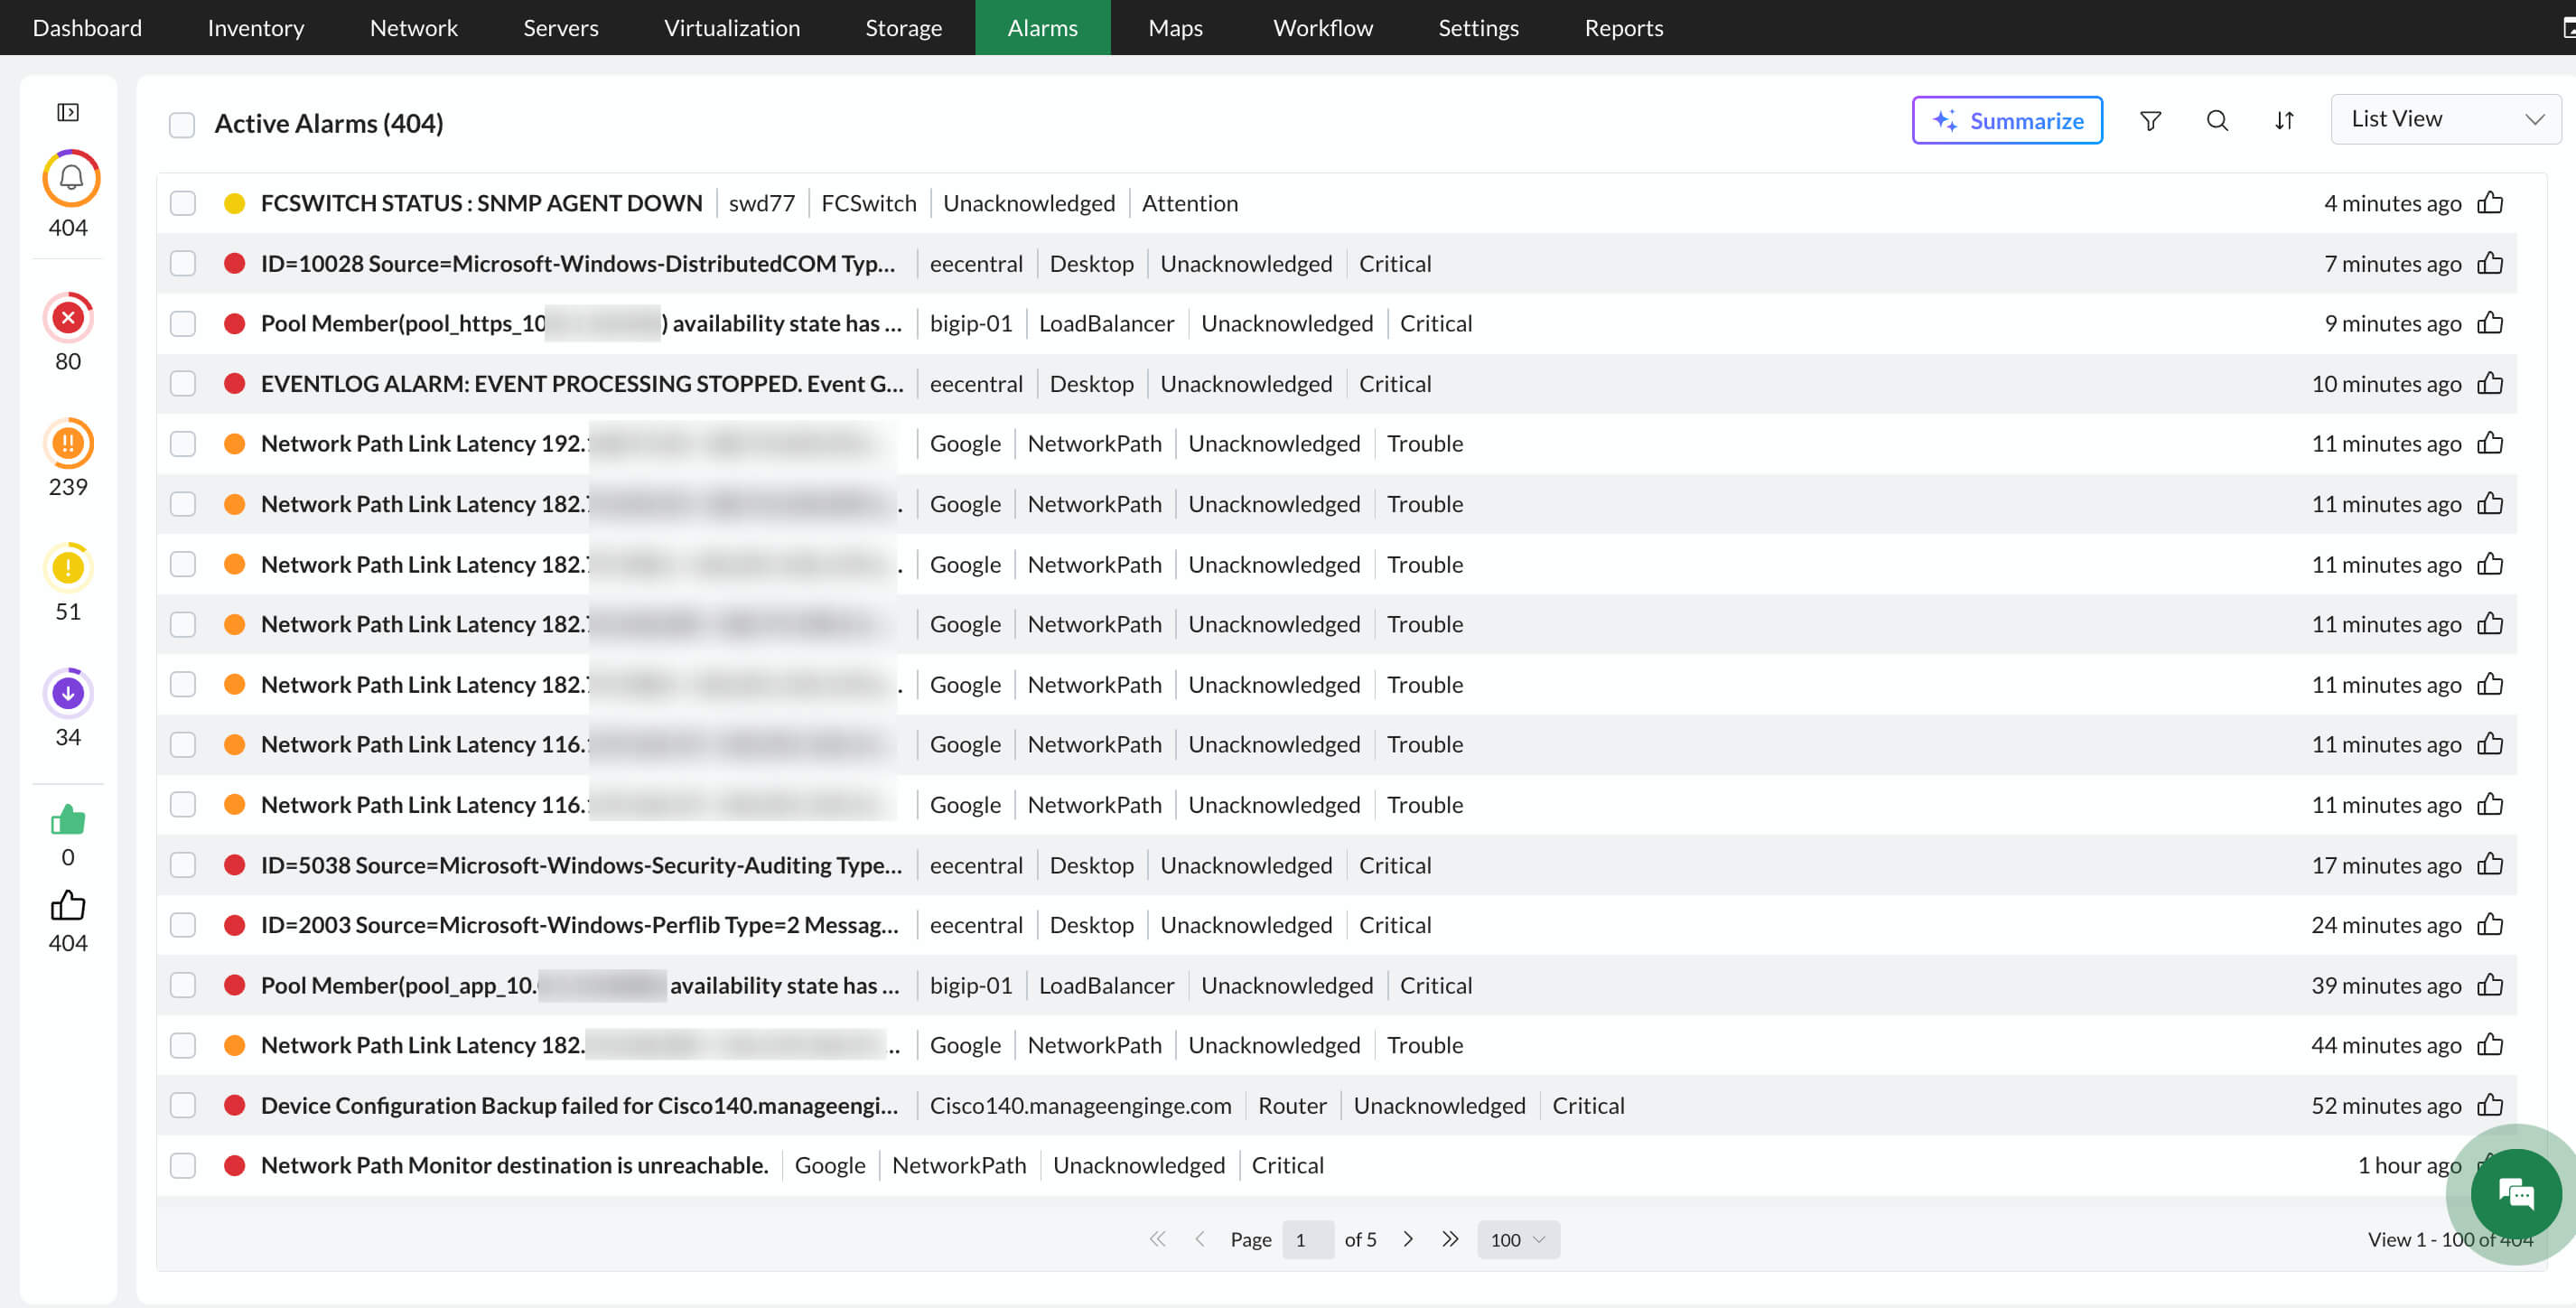Screen dimensions: 2576x1308
Task: Click the page number input field
Action: tap(1308, 1239)
